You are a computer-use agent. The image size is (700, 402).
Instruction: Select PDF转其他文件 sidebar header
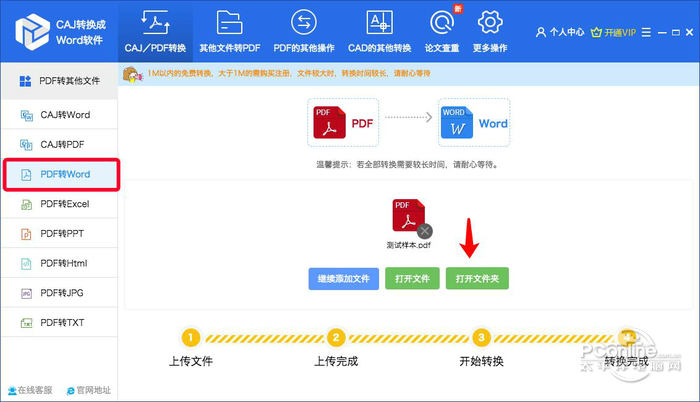[x=59, y=81]
